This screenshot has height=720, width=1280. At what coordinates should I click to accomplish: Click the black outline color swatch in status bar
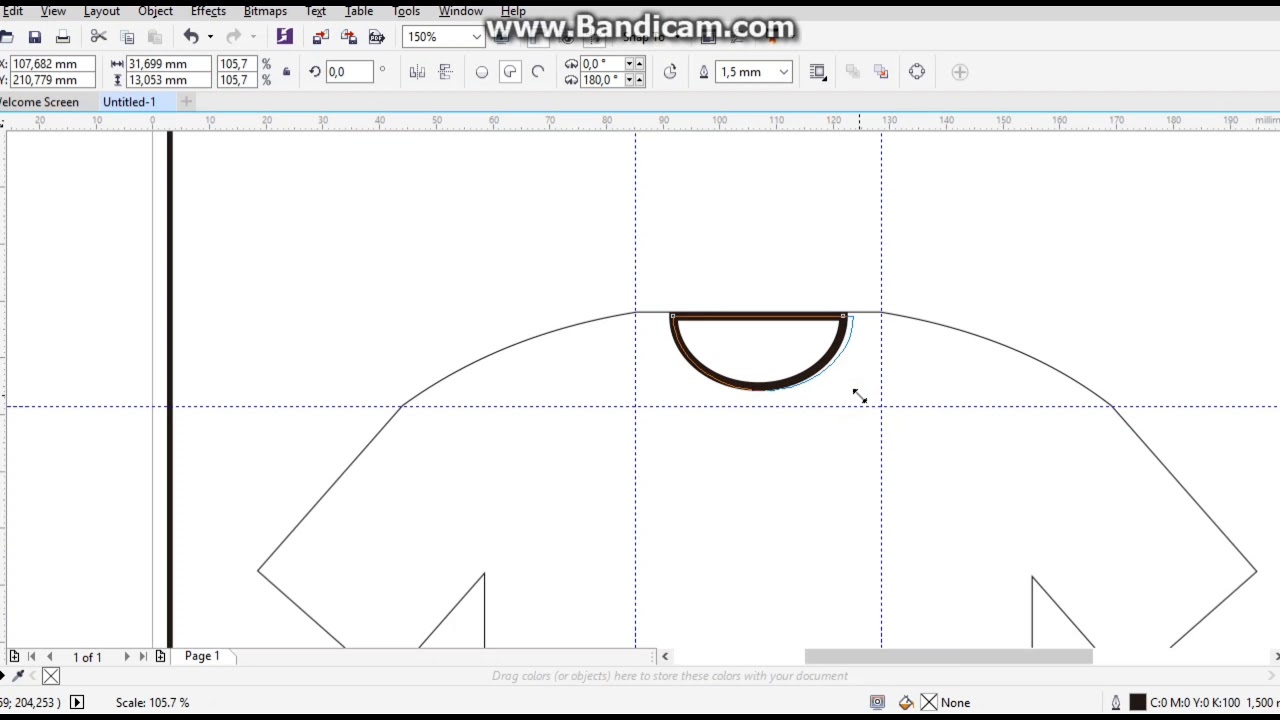pos(1137,703)
